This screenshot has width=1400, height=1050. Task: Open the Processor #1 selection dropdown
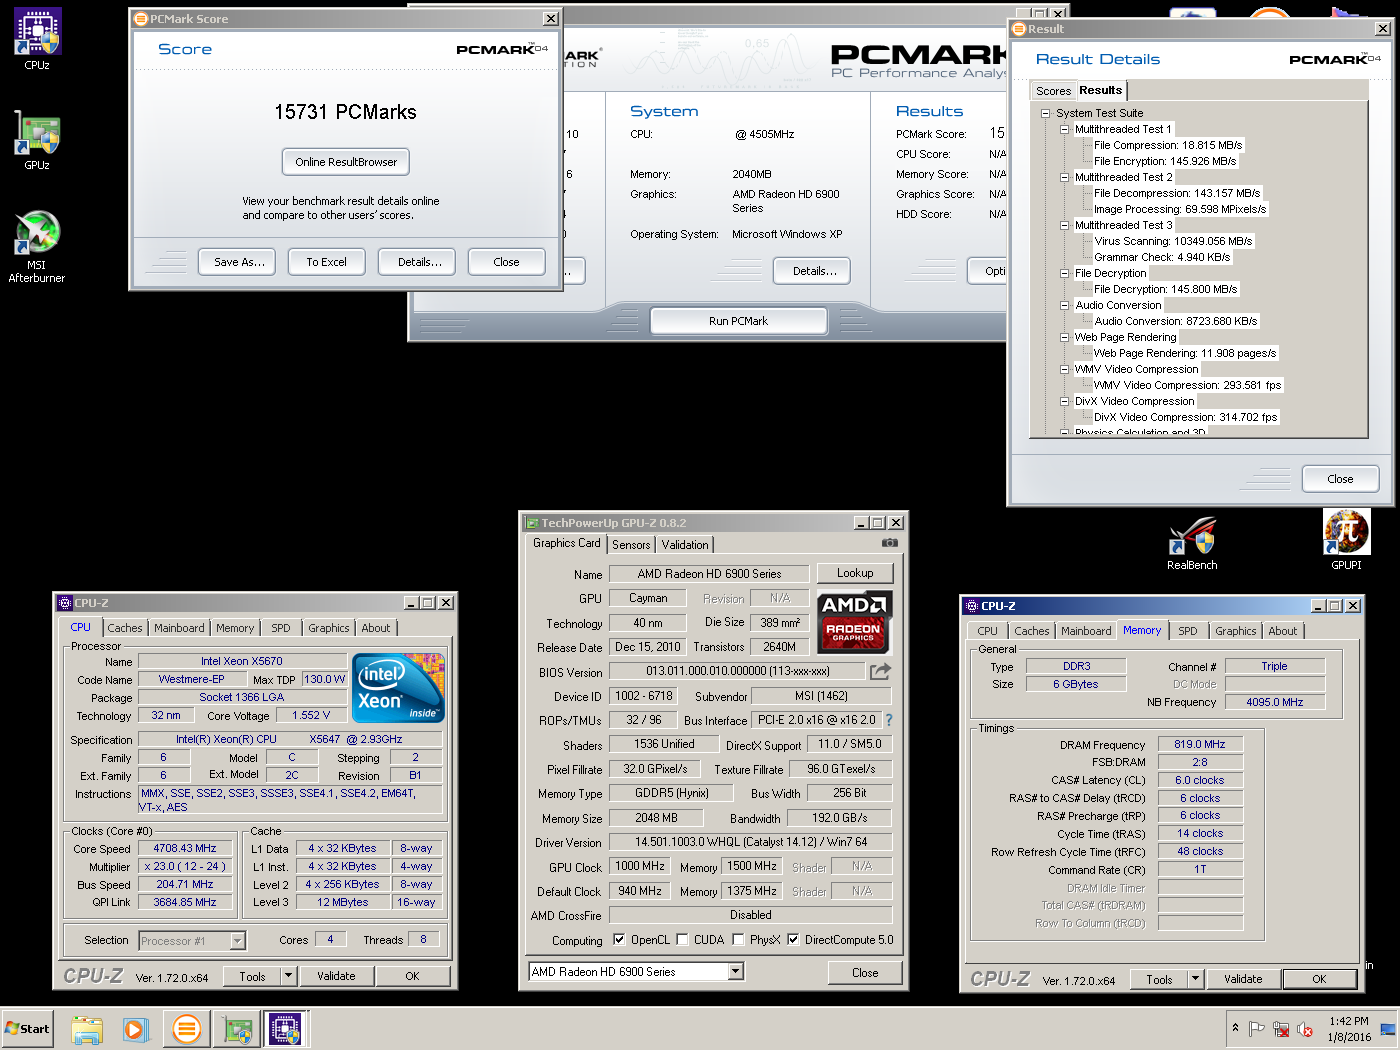tap(238, 941)
